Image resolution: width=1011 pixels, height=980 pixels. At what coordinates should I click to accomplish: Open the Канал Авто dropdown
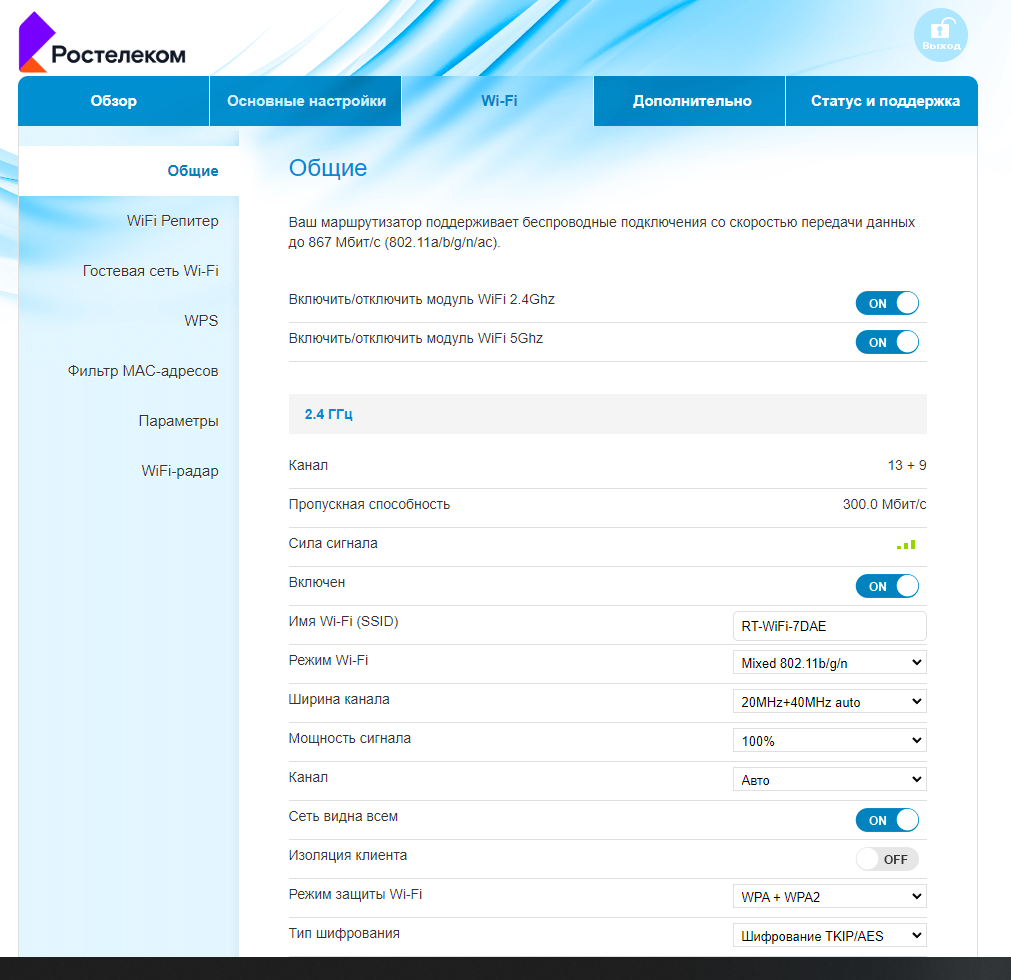click(x=830, y=779)
